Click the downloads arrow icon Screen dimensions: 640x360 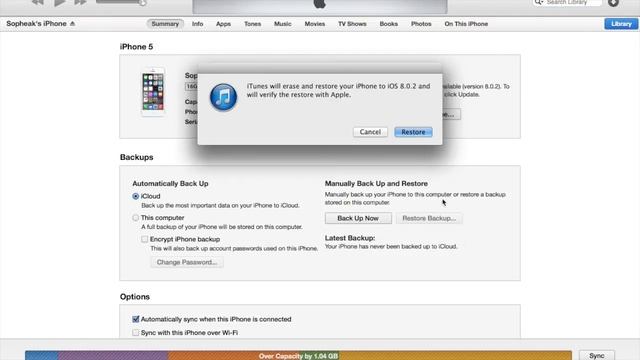[x=613, y=2]
